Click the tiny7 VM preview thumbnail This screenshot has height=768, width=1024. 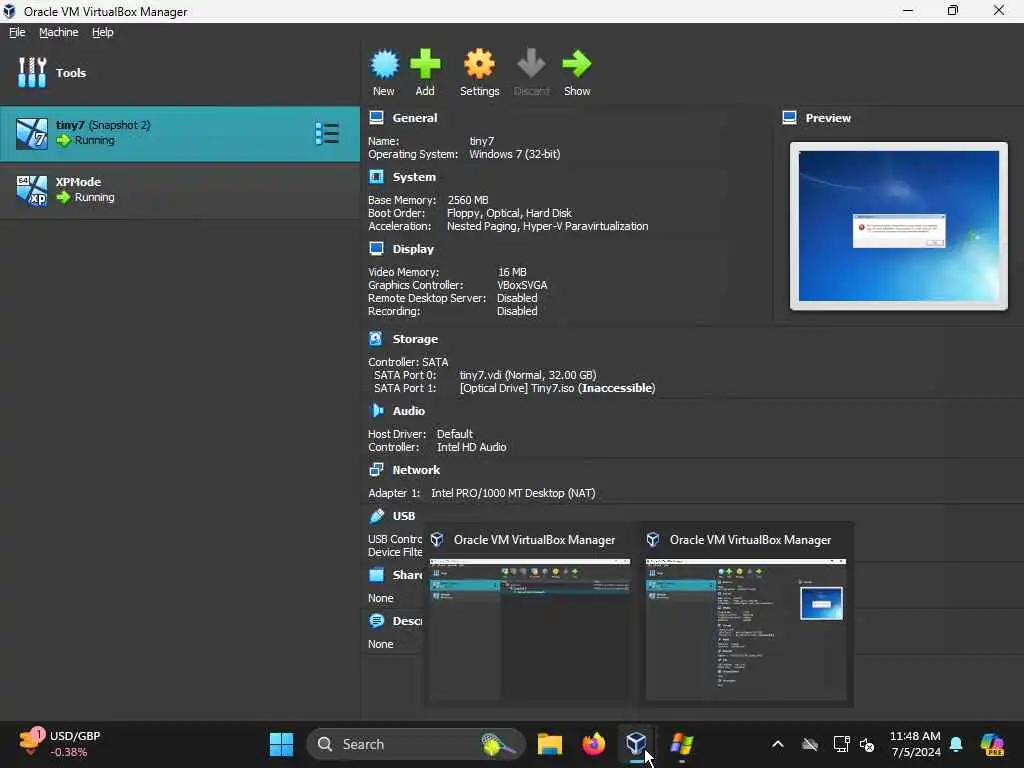(x=899, y=226)
